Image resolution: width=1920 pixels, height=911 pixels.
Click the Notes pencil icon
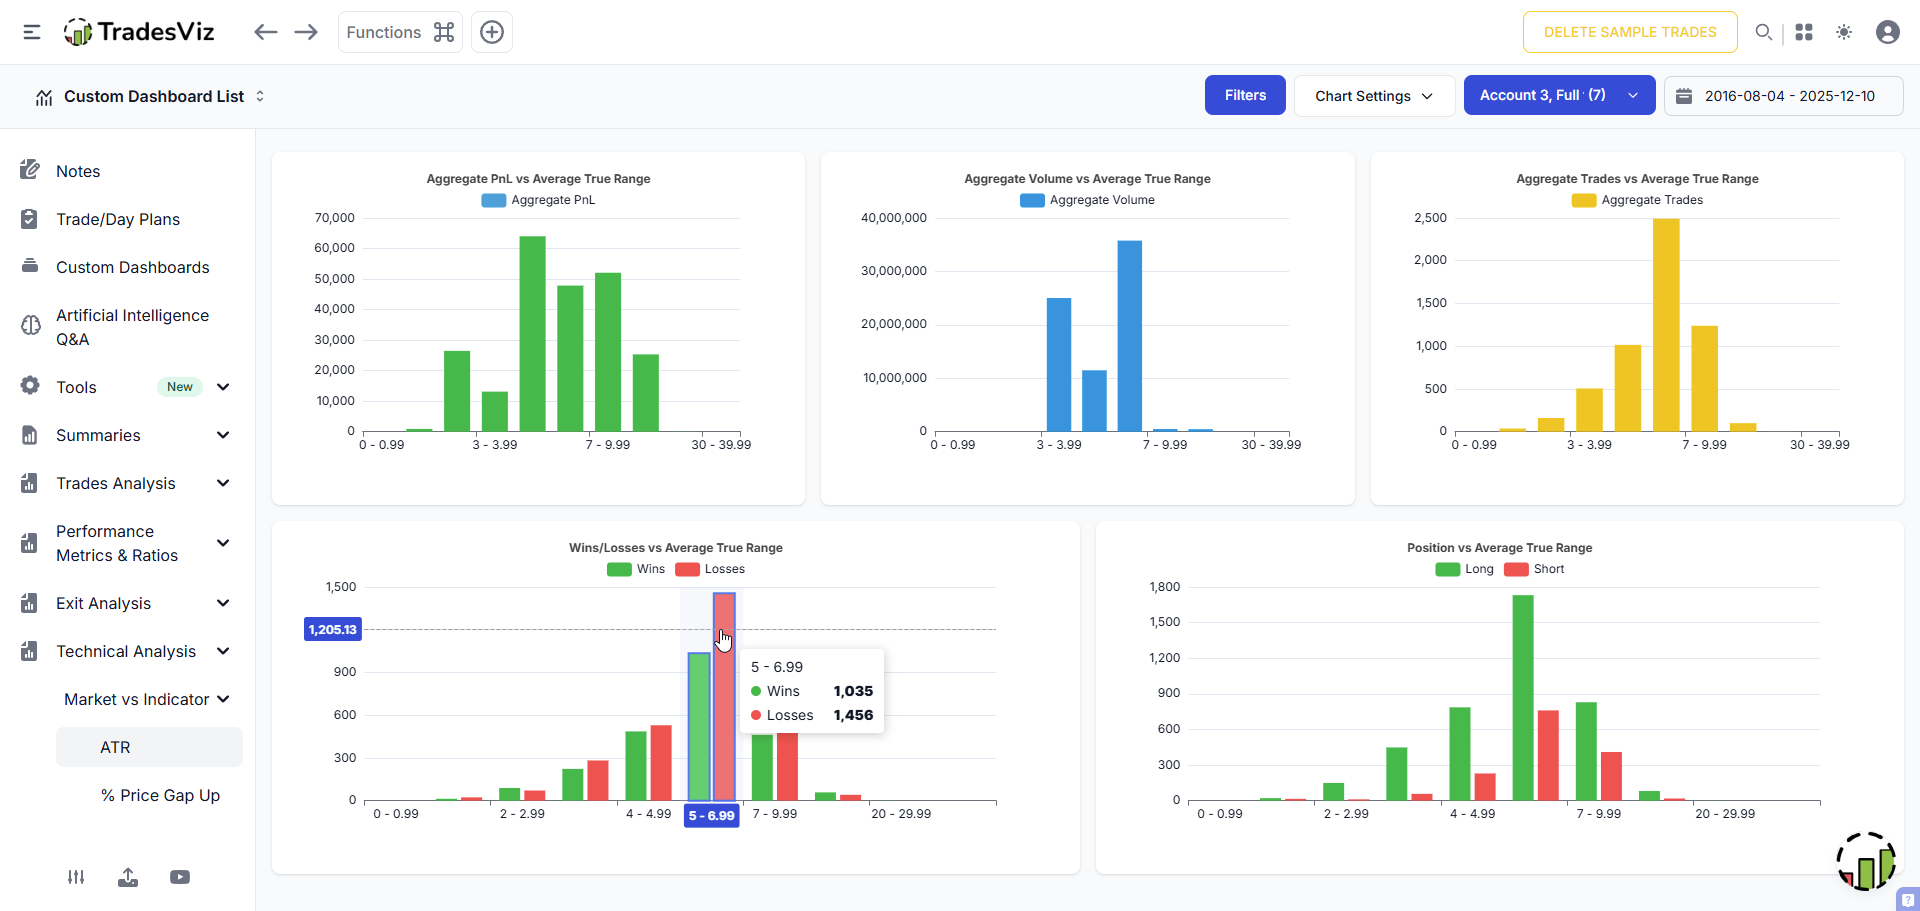(x=30, y=170)
